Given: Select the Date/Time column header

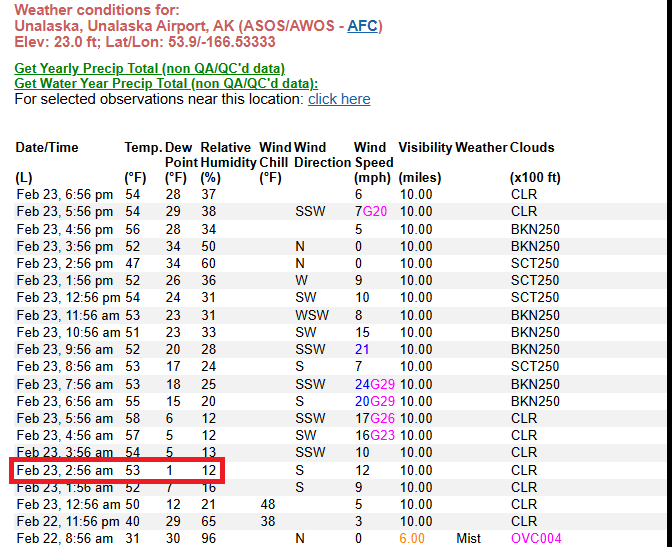Looking at the screenshot, I should pos(47,147).
